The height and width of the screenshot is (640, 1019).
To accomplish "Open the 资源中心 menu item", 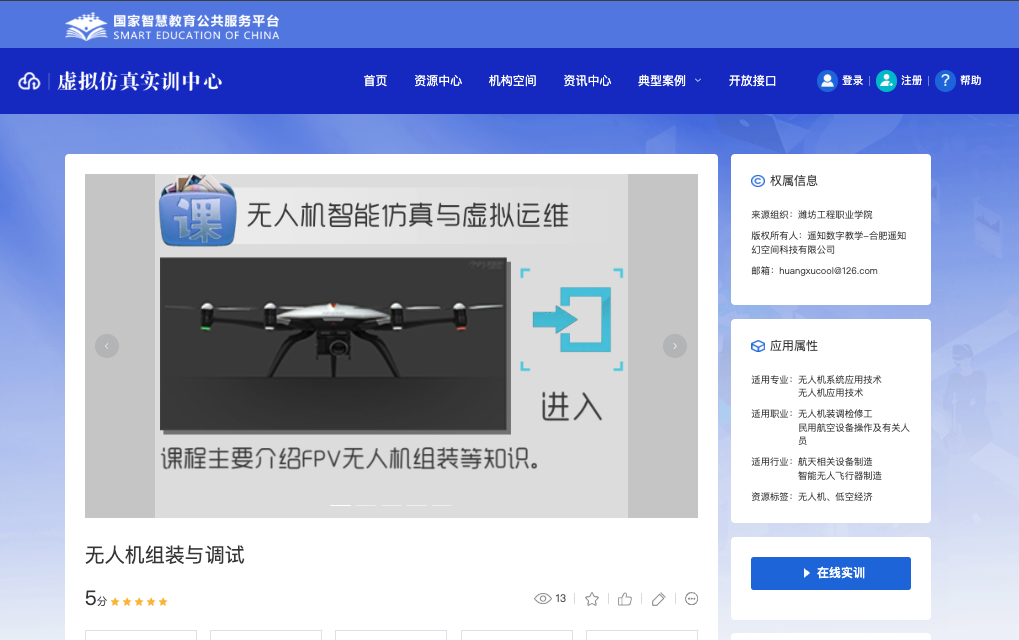I will pyautogui.click(x=438, y=81).
